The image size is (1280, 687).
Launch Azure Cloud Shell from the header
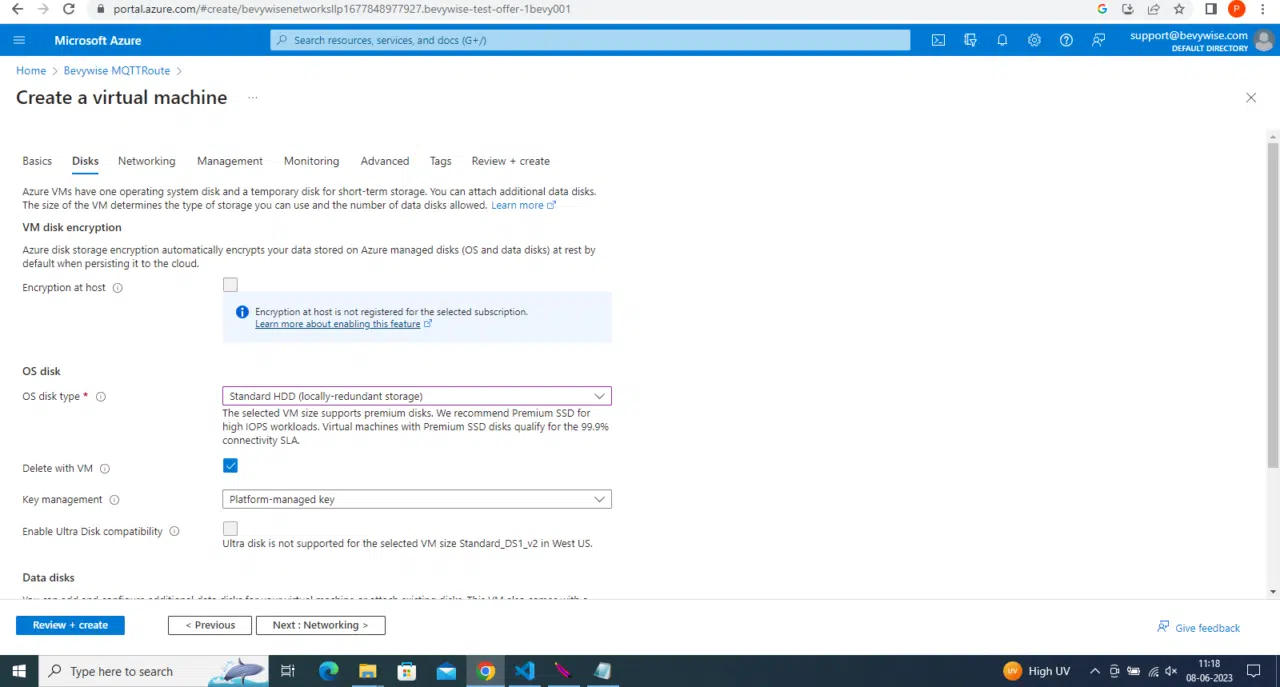(x=938, y=40)
